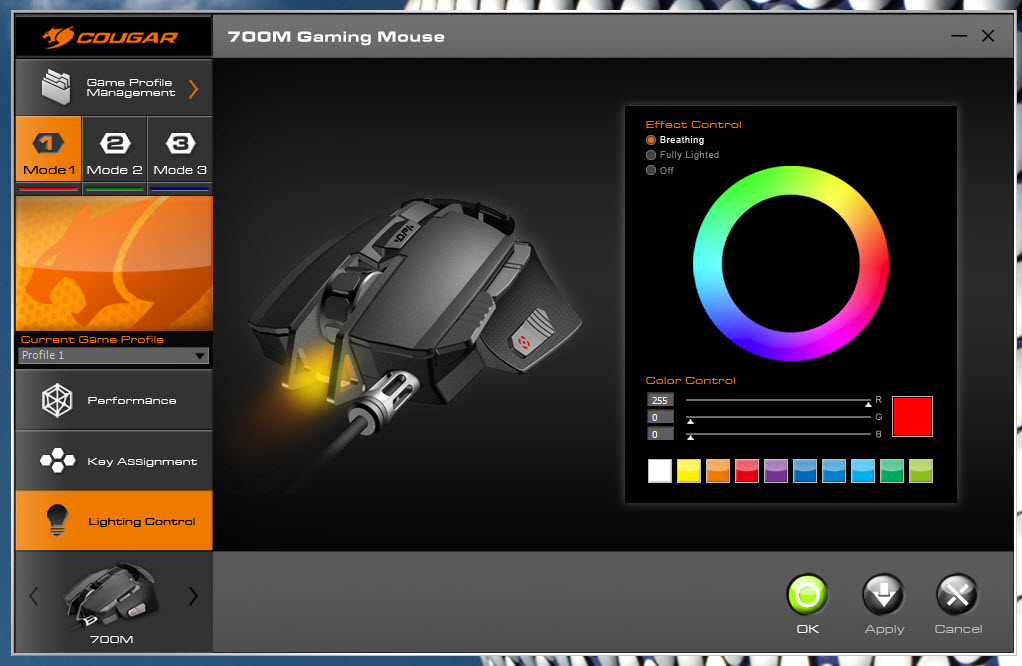Screen dimensions: 1022x666
Task: Click the Apply button
Action: 883,595
